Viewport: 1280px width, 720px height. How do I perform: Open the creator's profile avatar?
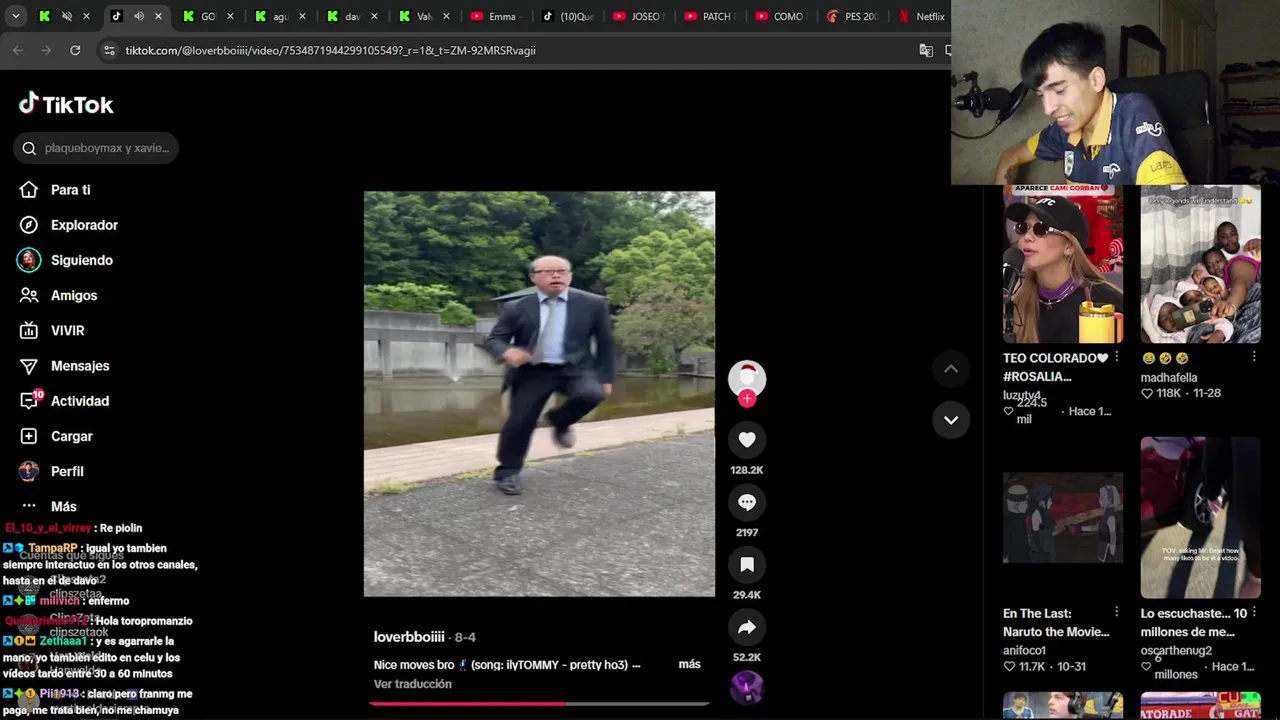point(747,378)
